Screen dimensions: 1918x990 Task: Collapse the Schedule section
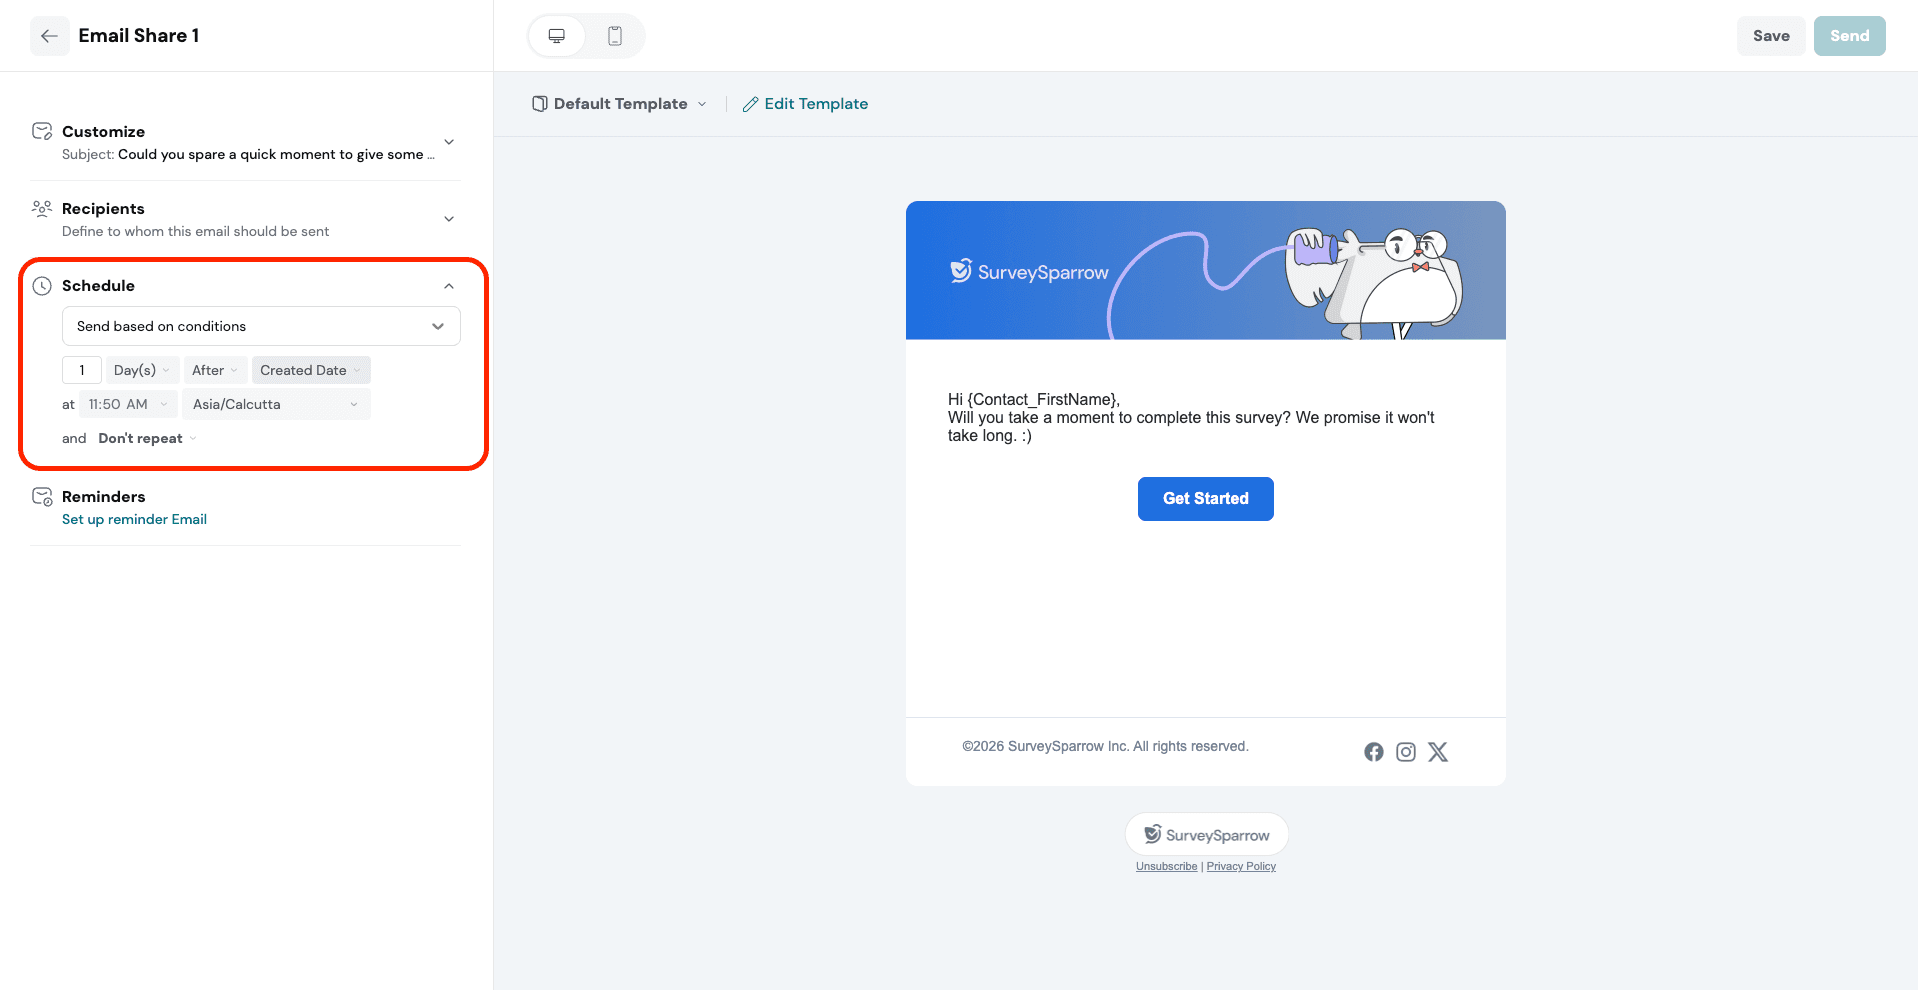[x=449, y=286]
